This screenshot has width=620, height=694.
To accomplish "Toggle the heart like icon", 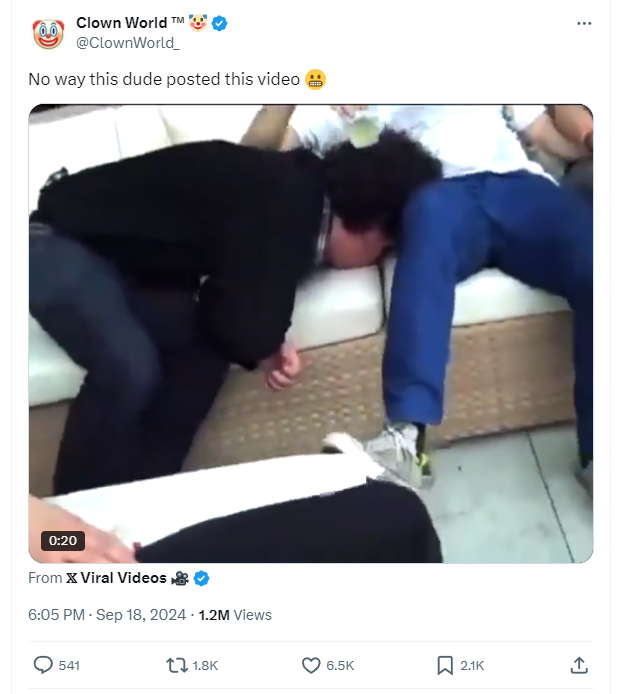I will 311,665.
